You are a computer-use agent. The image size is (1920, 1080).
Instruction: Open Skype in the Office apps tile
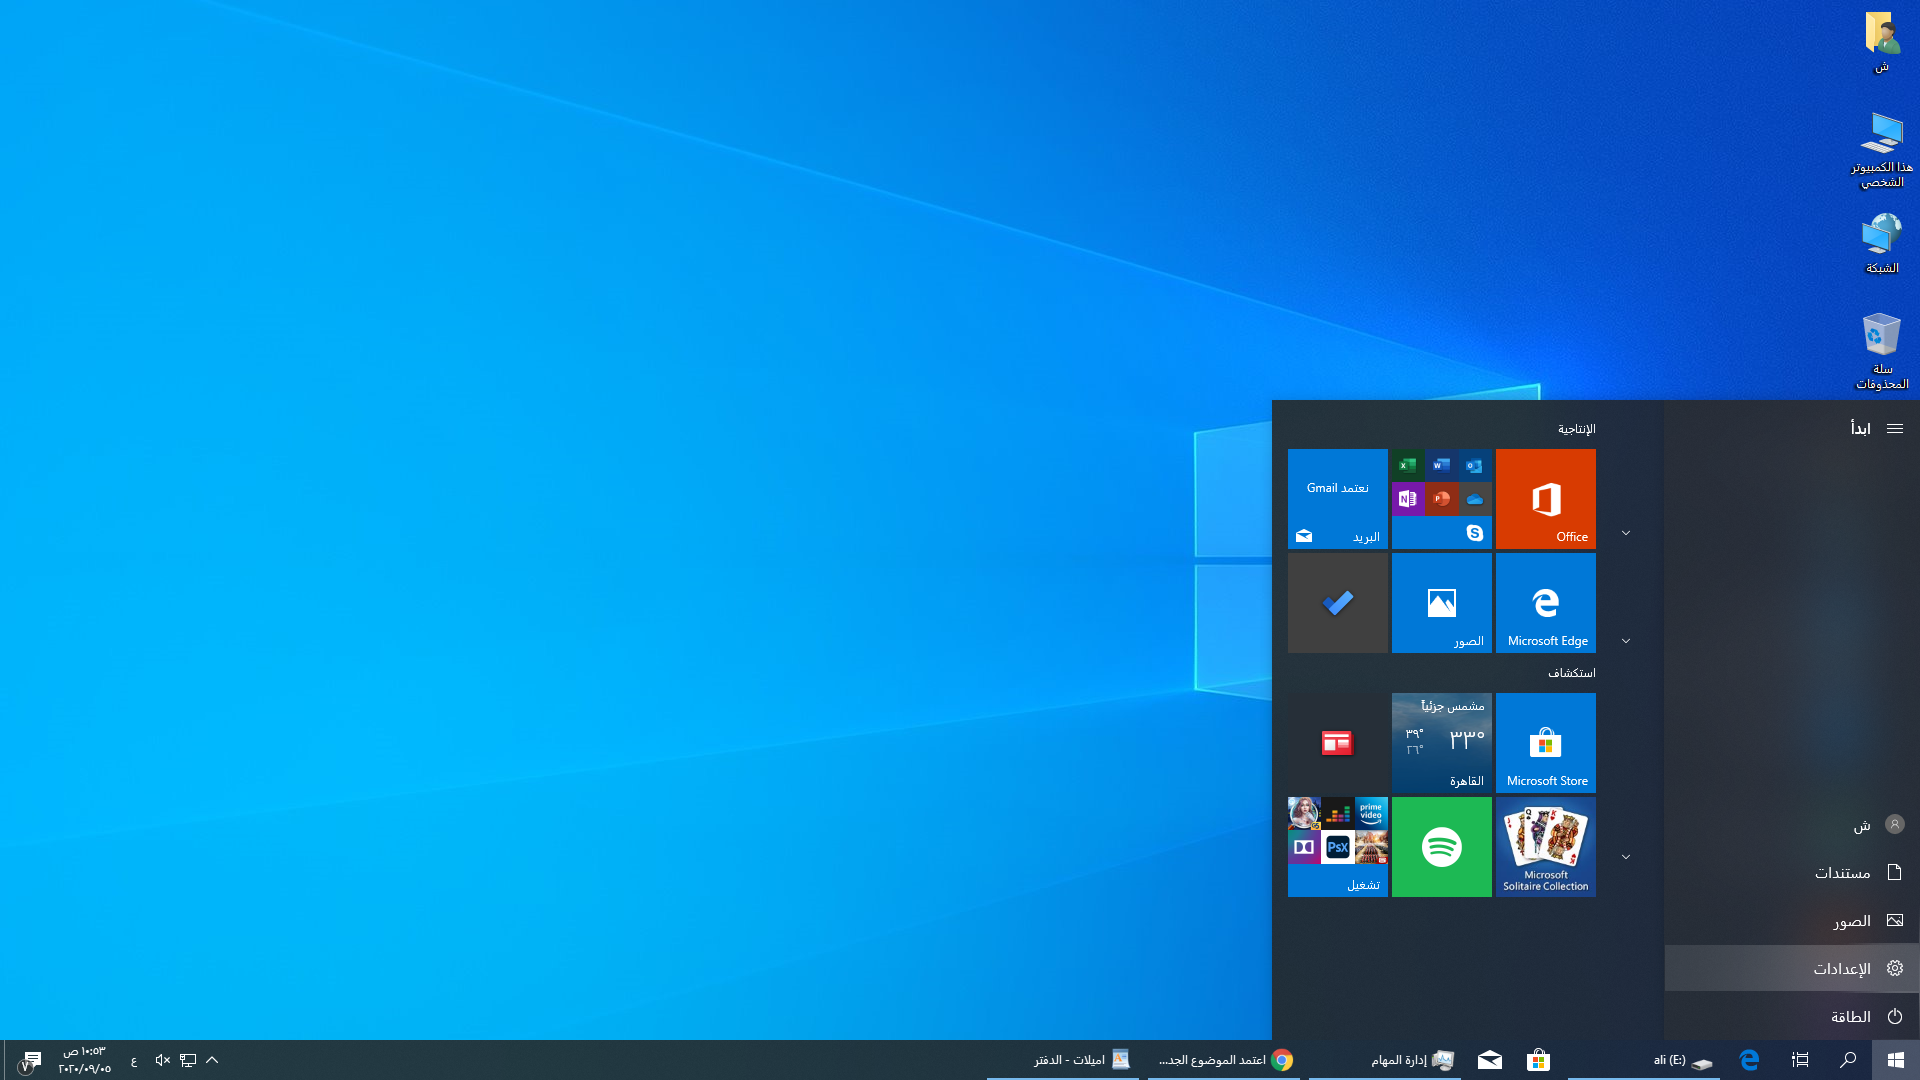pos(1474,532)
